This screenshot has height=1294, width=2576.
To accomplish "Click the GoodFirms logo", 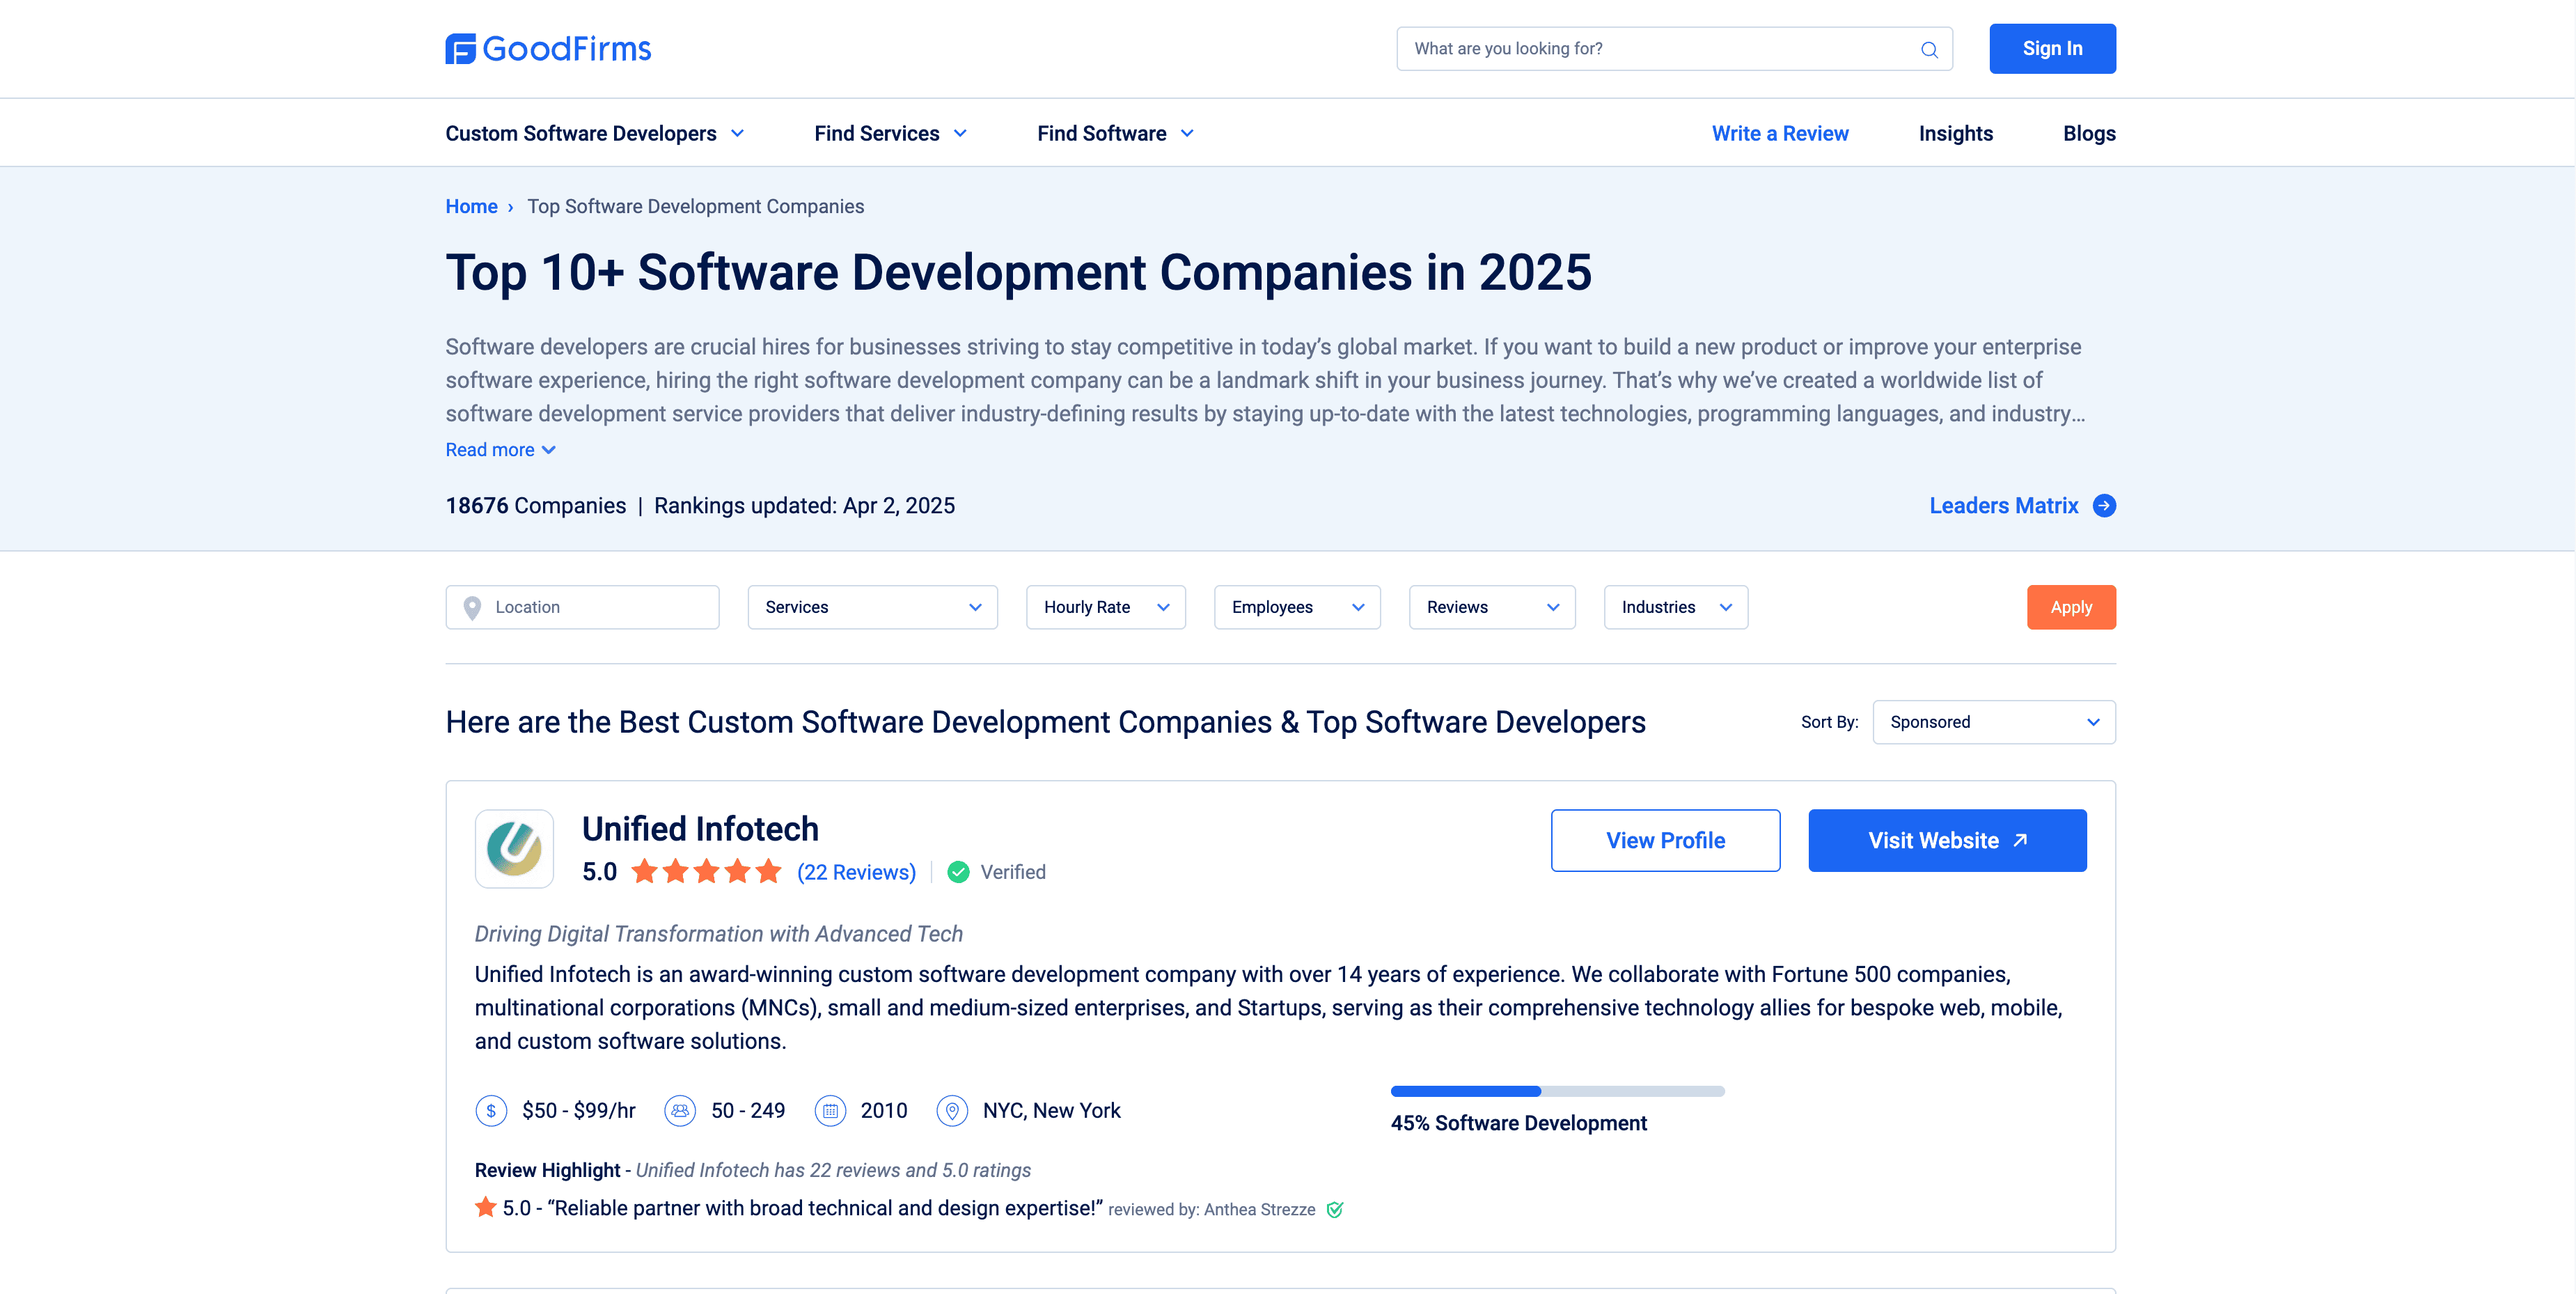I will click(548, 48).
